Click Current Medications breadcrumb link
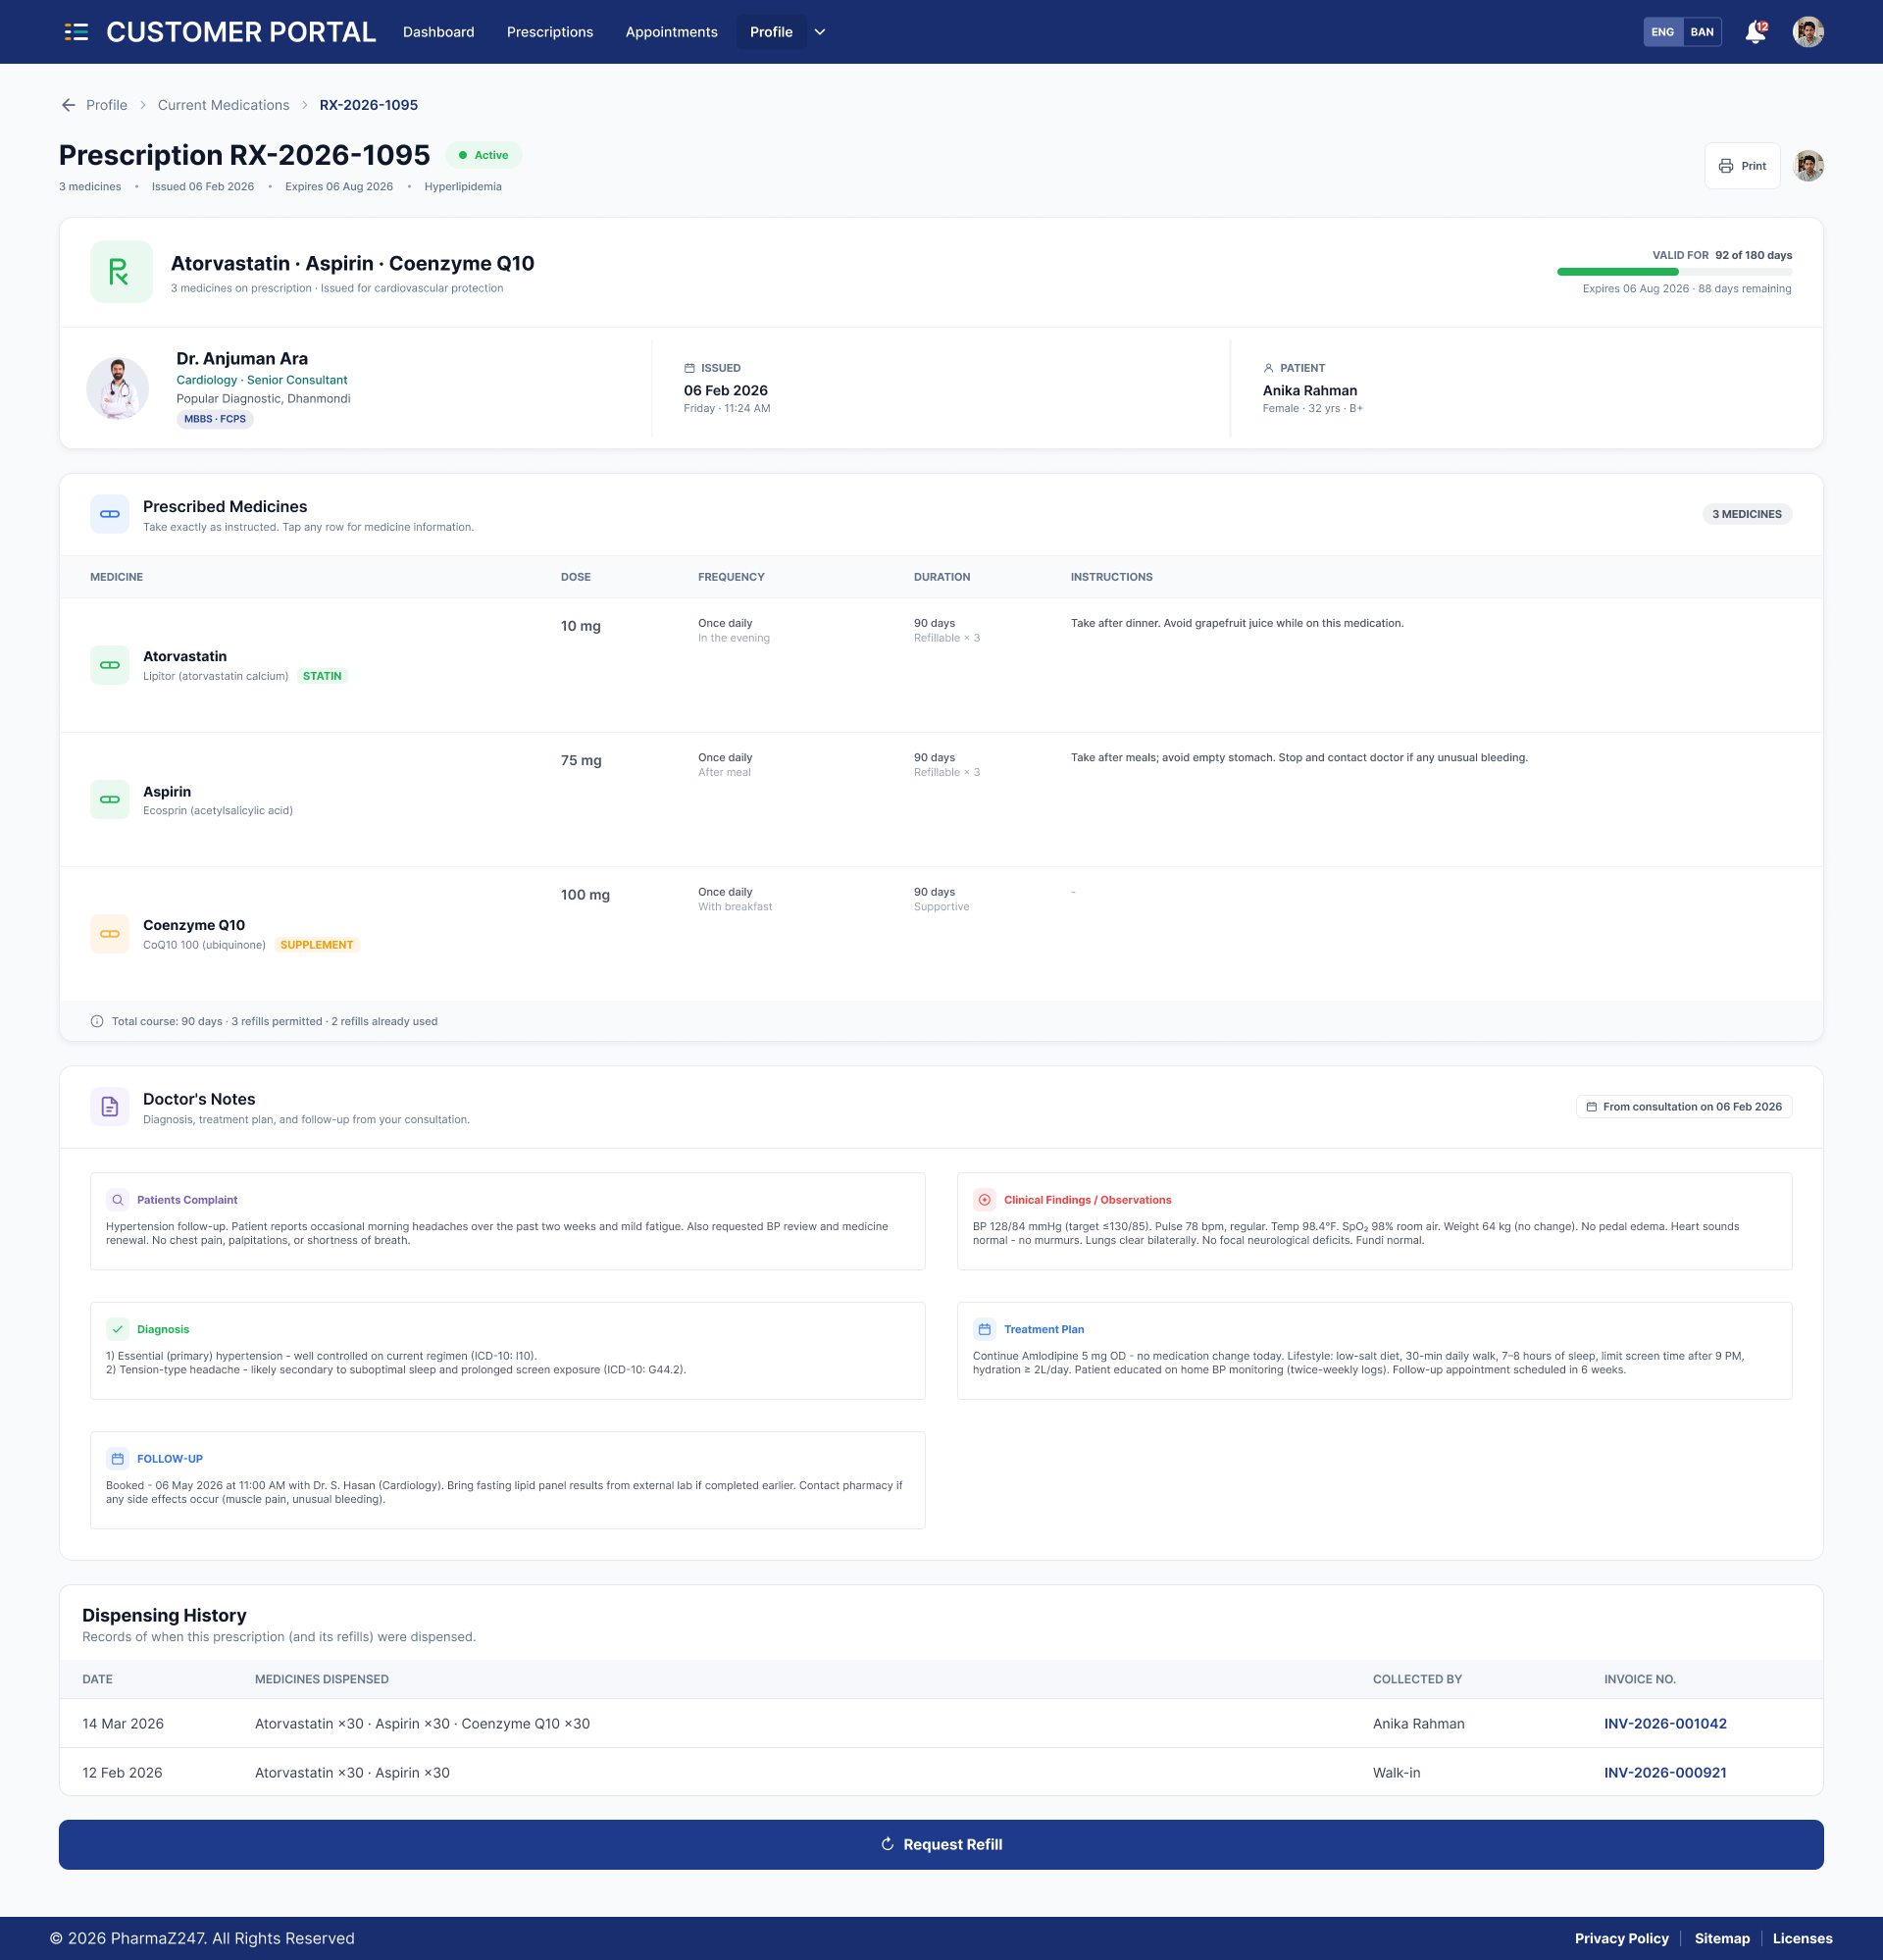Image resolution: width=1883 pixels, height=1960 pixels. coord(223,105)
